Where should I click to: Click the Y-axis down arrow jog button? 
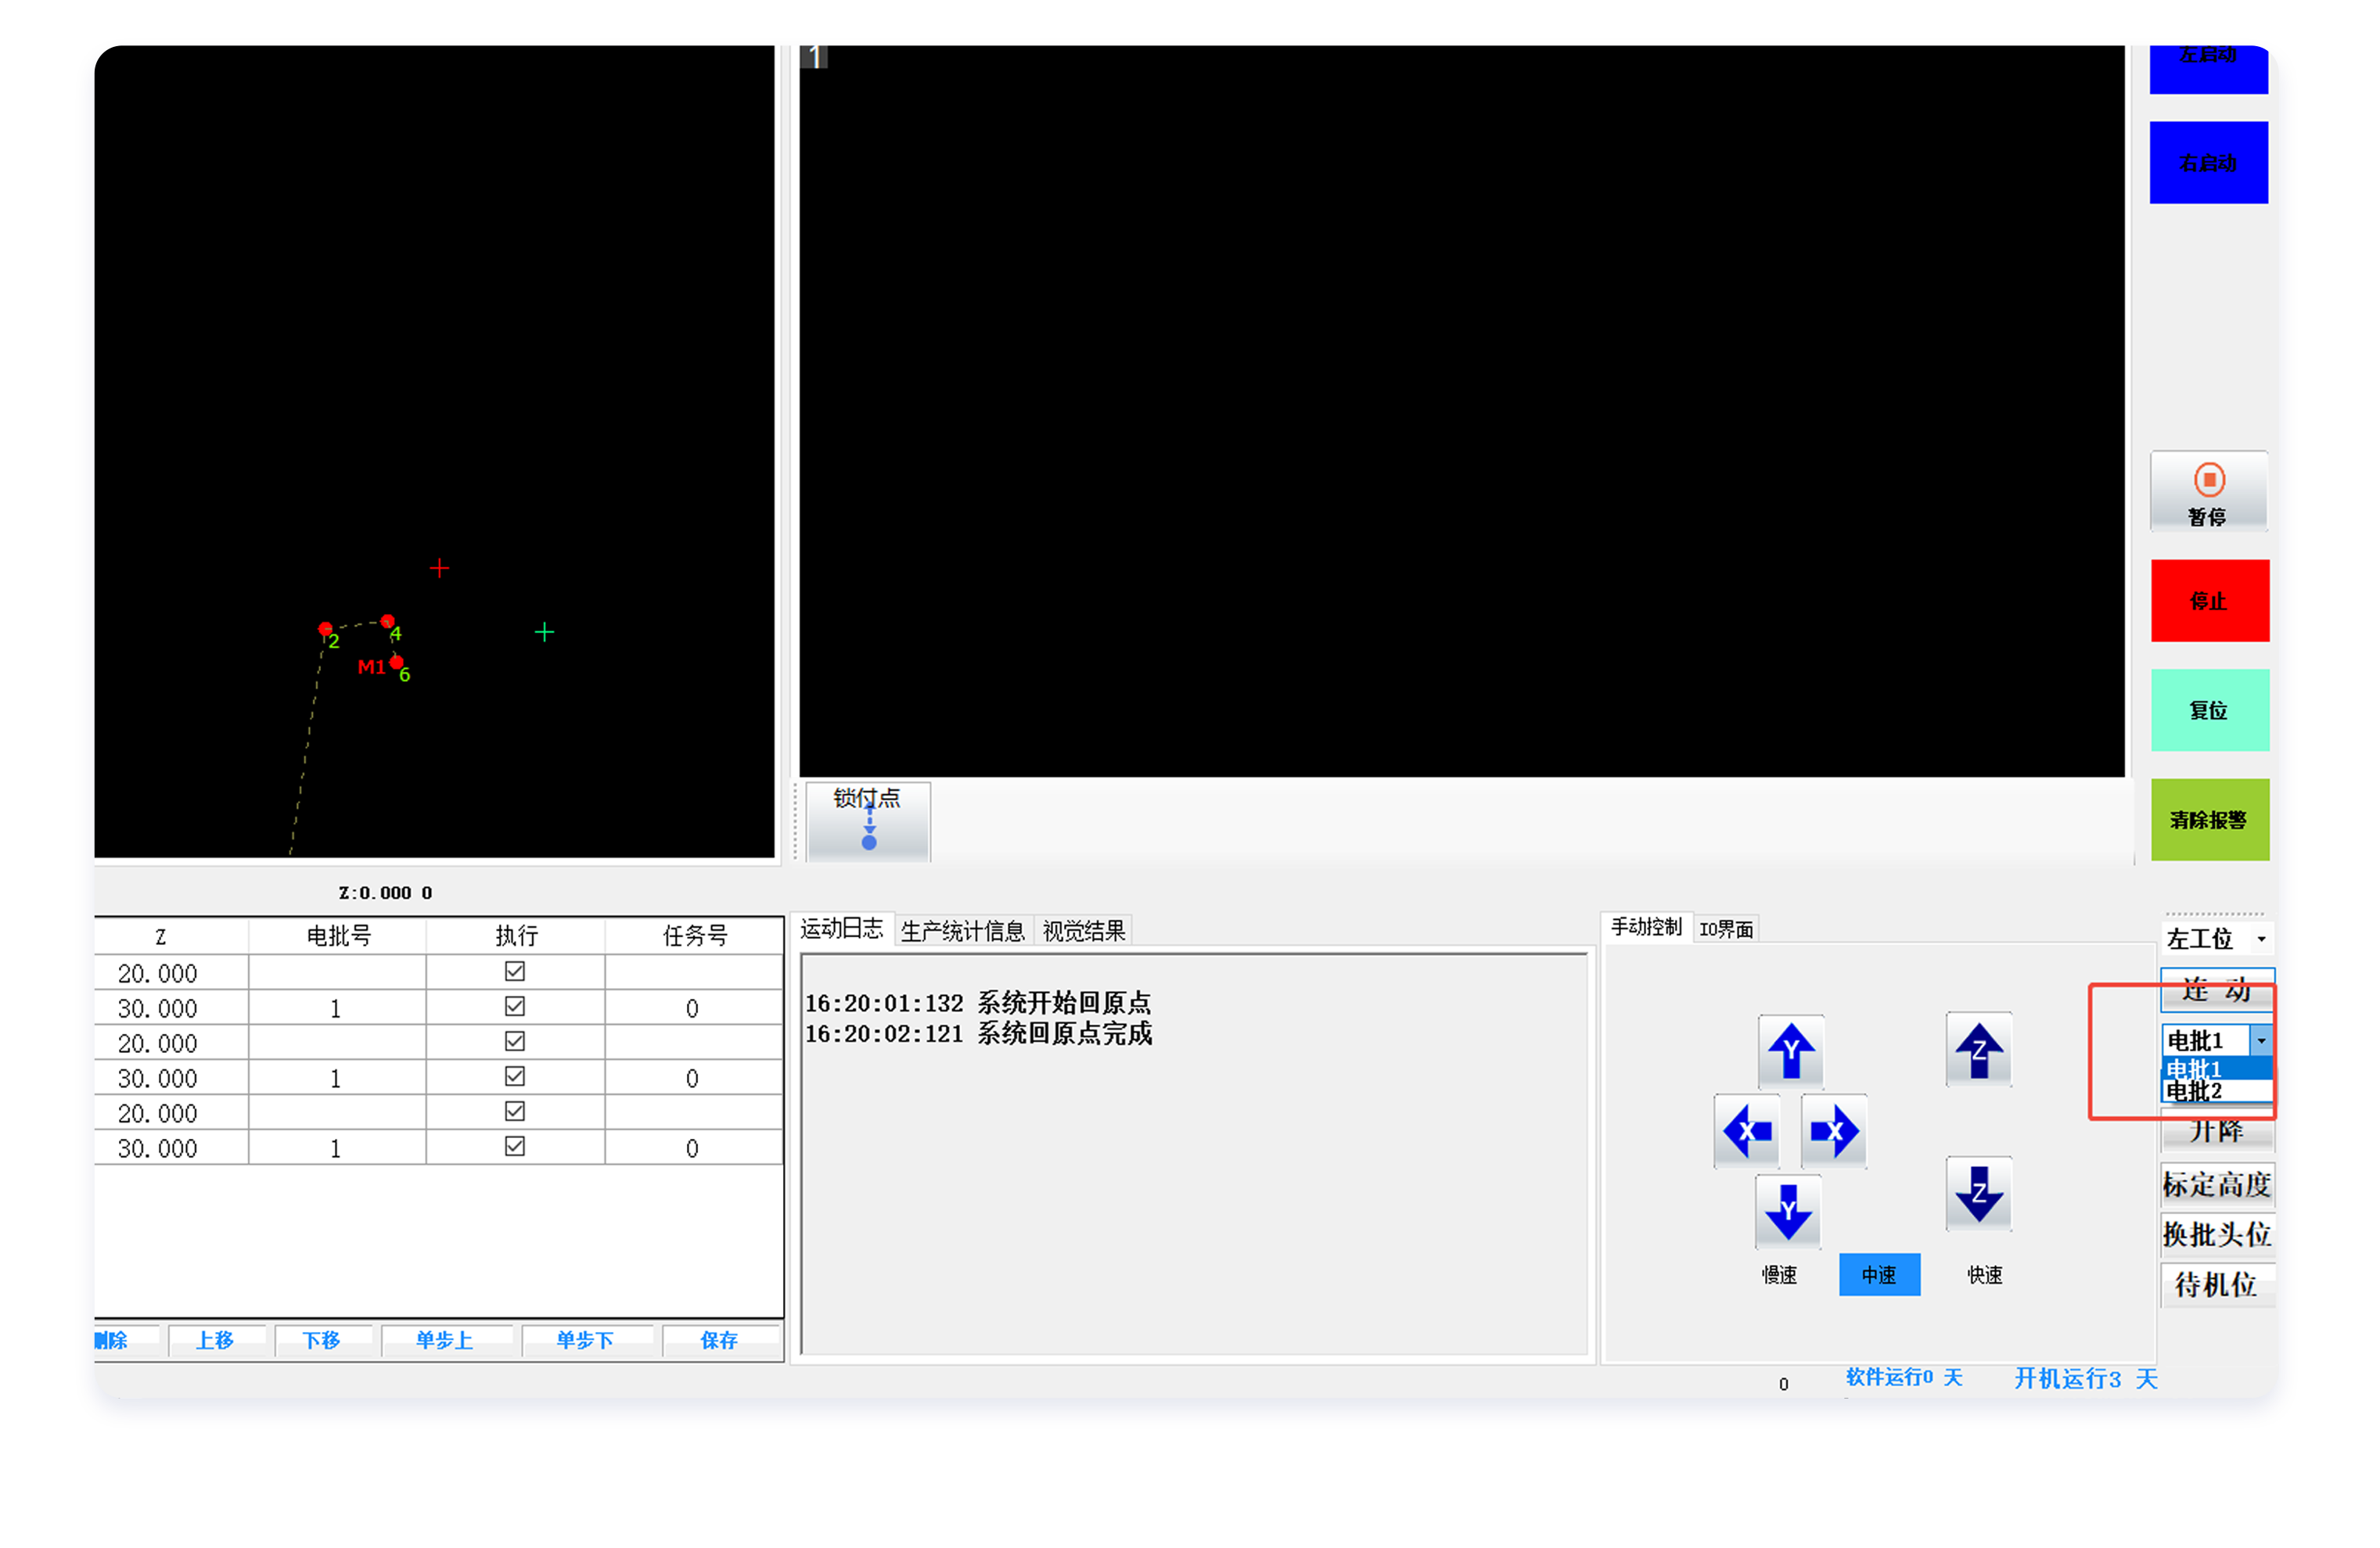1788,1211
